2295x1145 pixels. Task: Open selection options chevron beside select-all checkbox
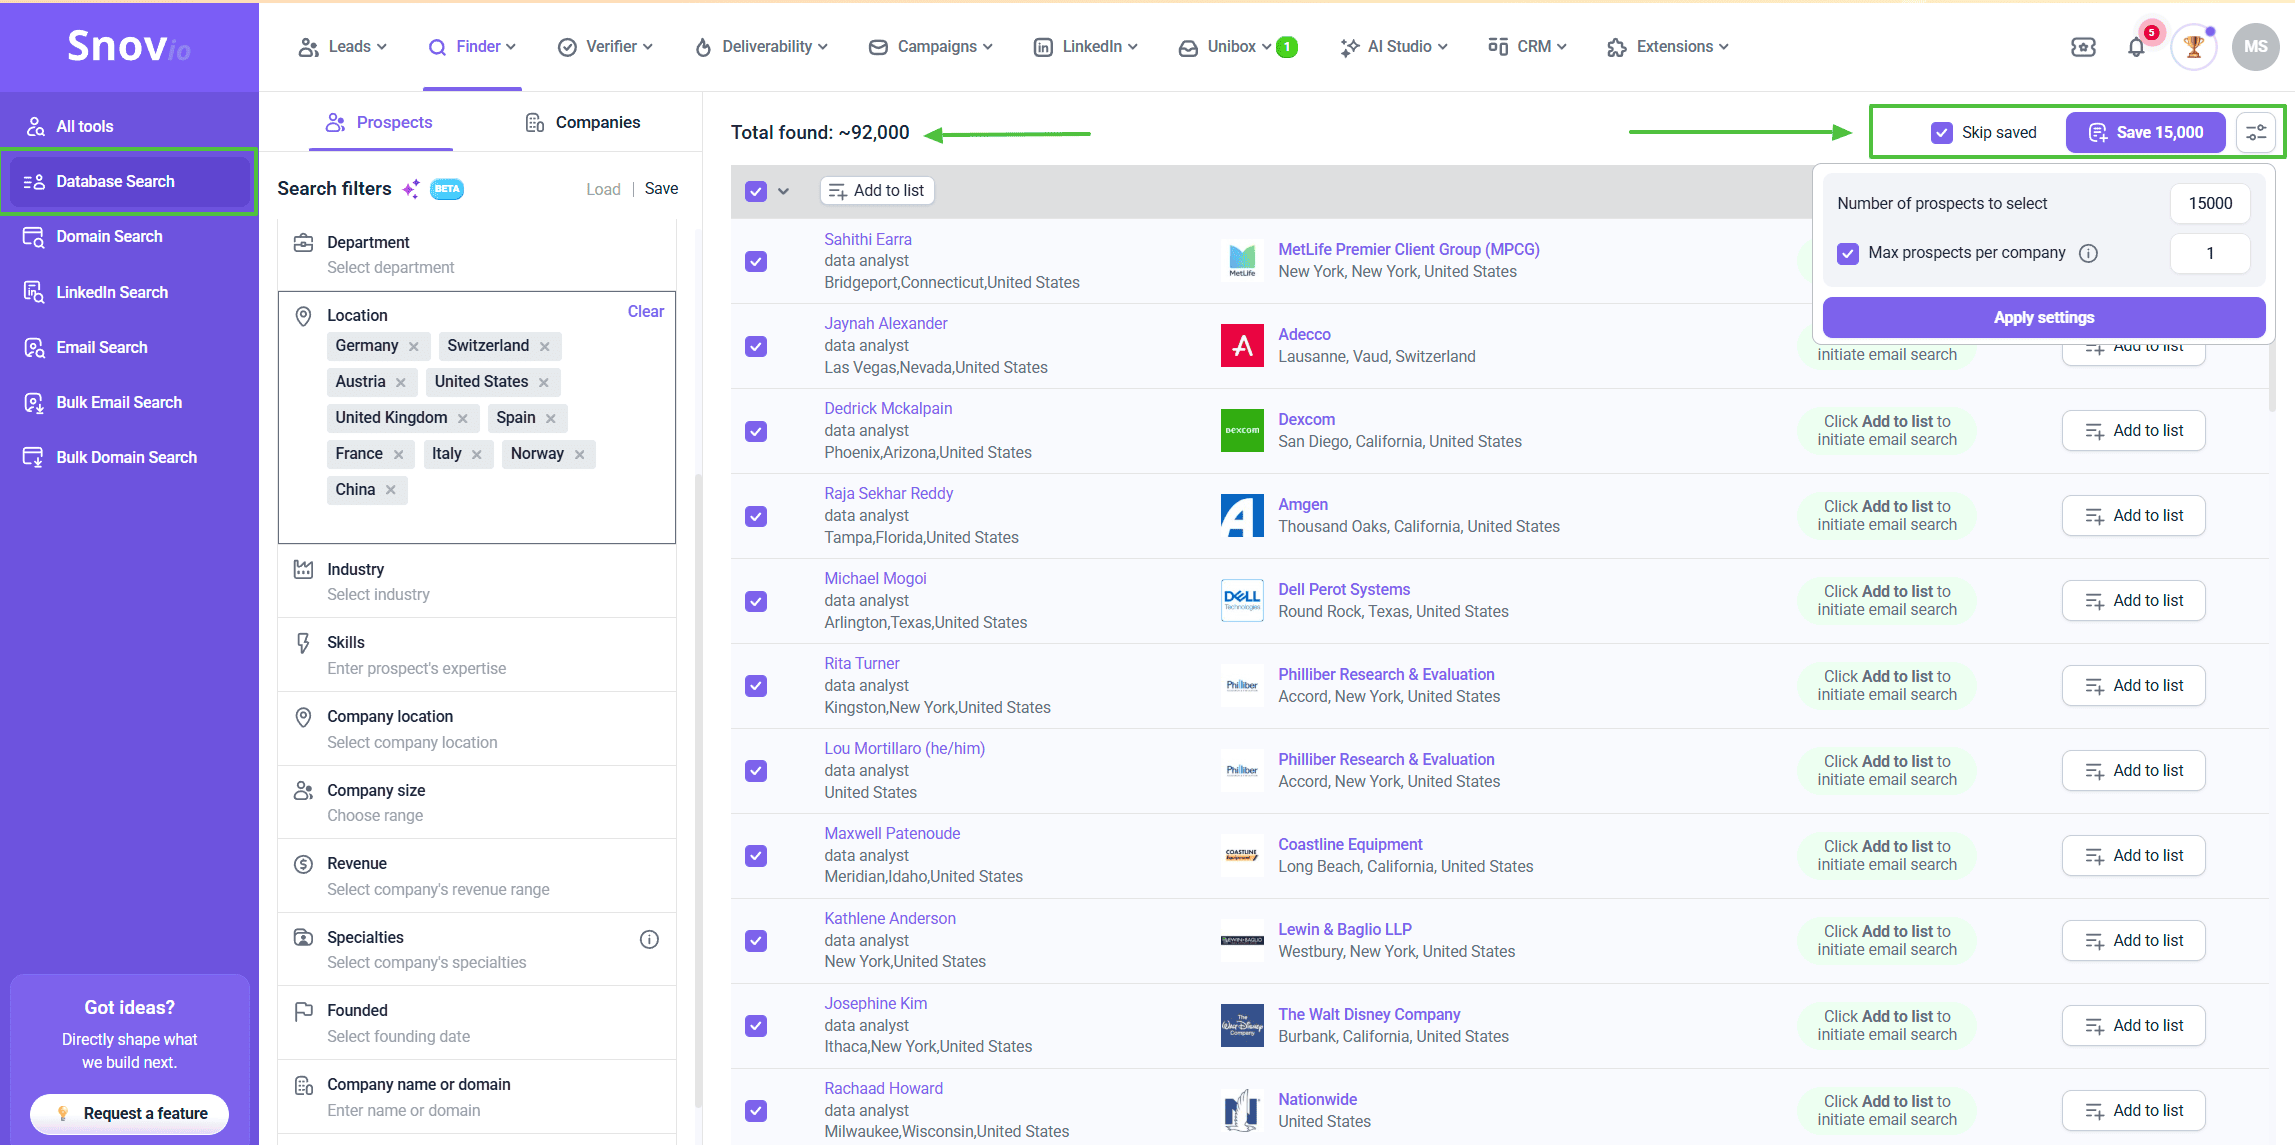[784, 191]
